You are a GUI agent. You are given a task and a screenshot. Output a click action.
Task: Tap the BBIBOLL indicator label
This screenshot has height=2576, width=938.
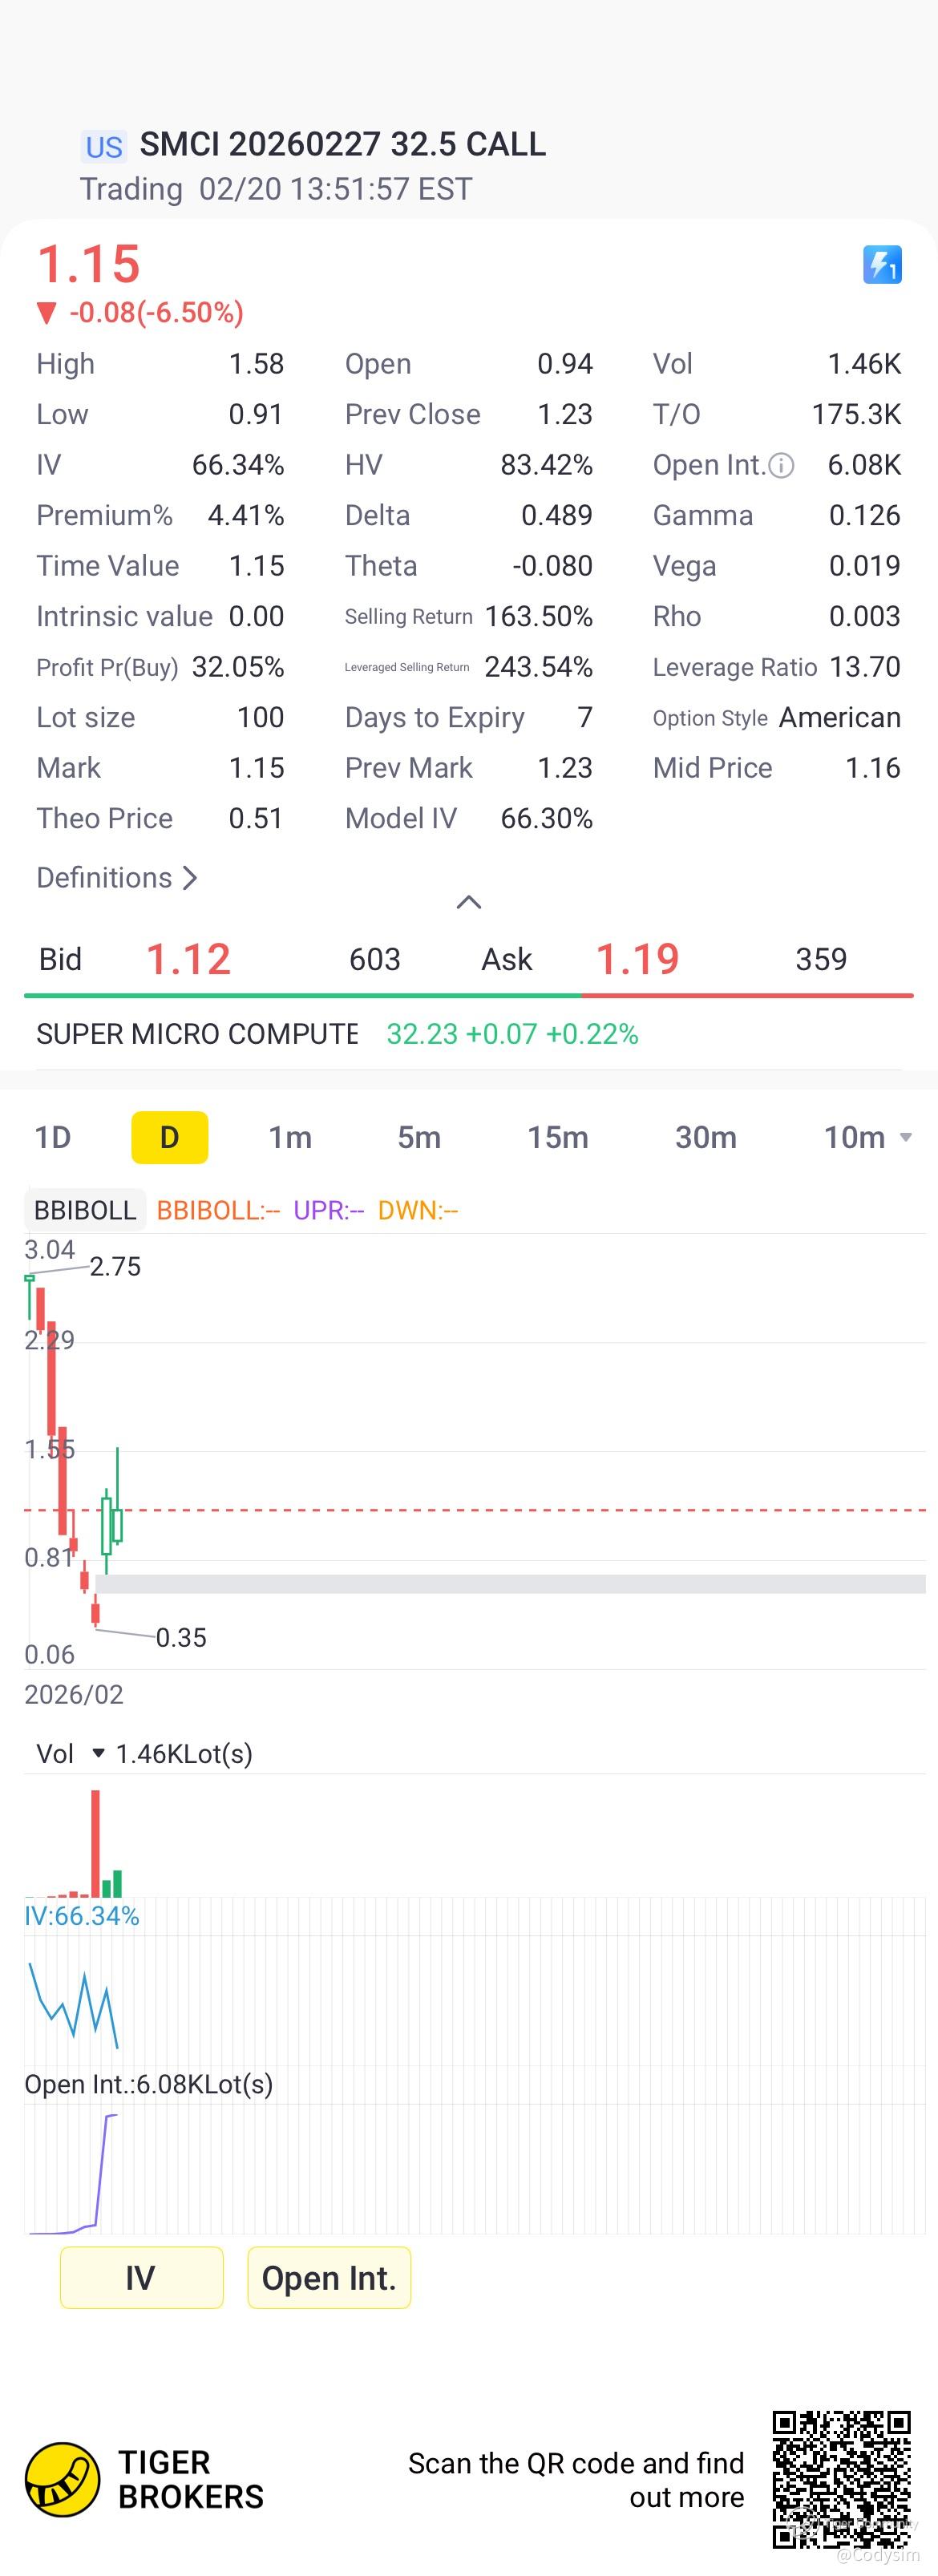(85, 1210)
